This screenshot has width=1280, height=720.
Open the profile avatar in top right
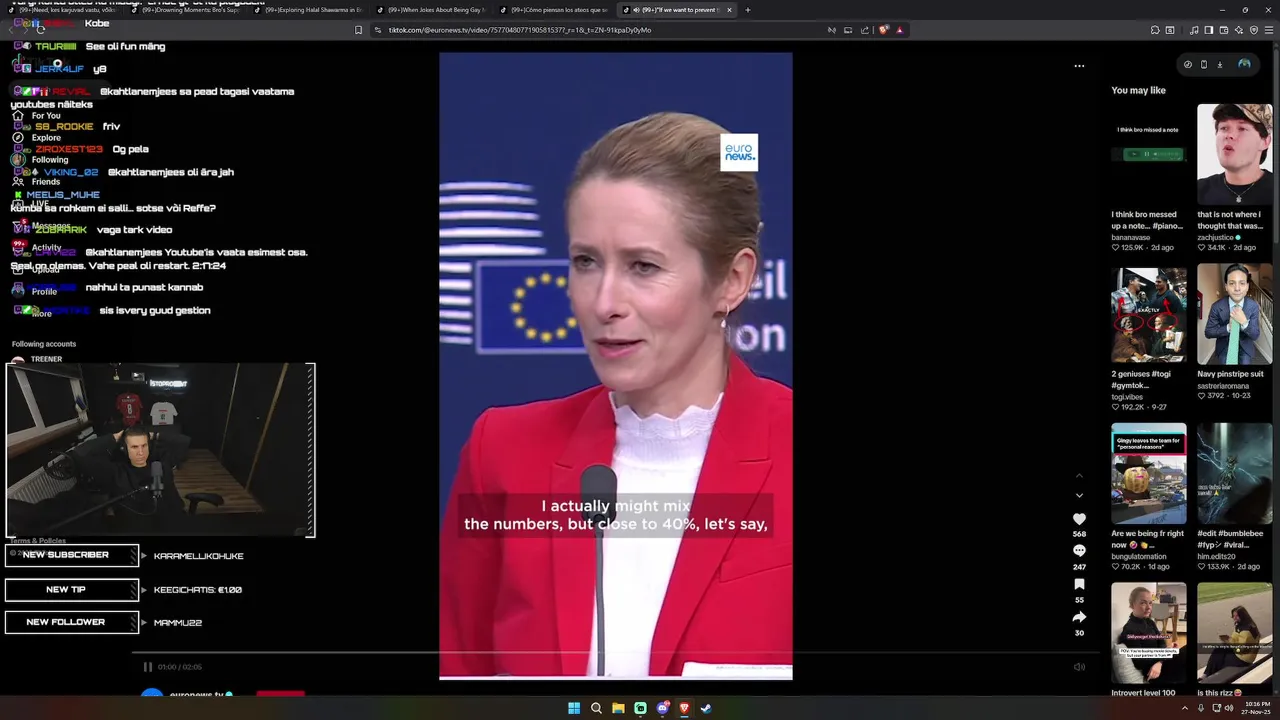click(x=1244, y=64)
